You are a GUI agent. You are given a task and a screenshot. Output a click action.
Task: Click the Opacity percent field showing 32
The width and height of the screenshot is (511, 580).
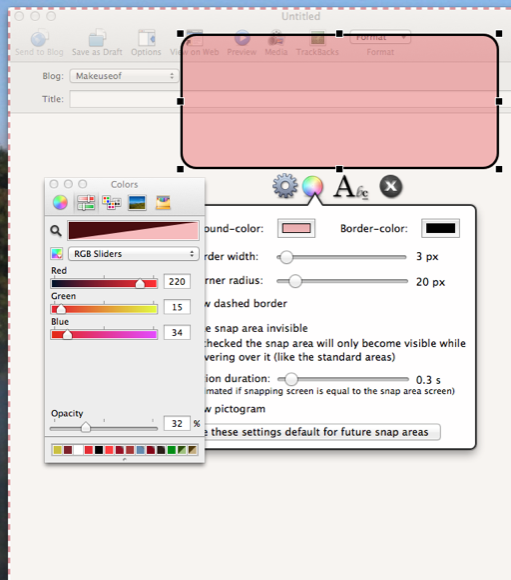point(177,423)
